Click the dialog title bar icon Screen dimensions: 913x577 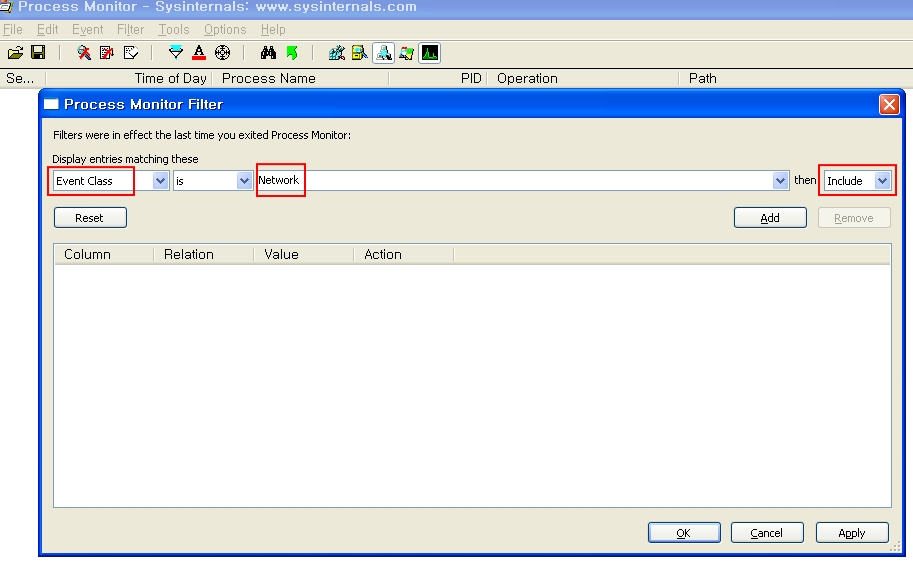click(52, 104)
